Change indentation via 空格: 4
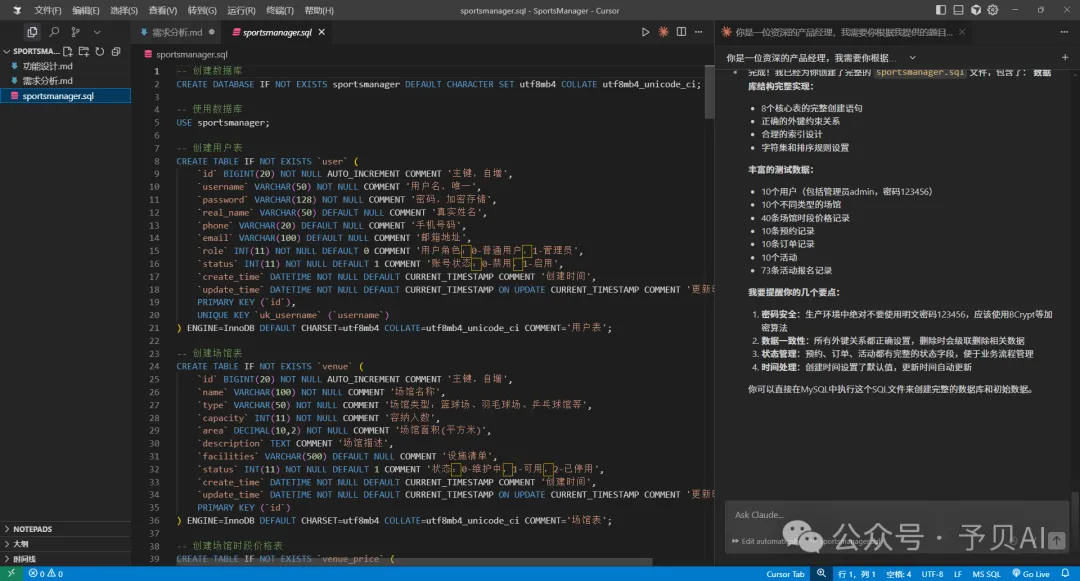1080x581 pixels. (x=898, y=574)
